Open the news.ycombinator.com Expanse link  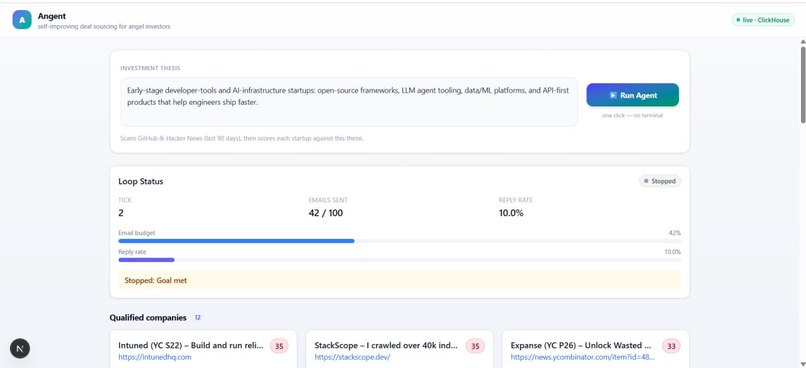pos(582,357)
